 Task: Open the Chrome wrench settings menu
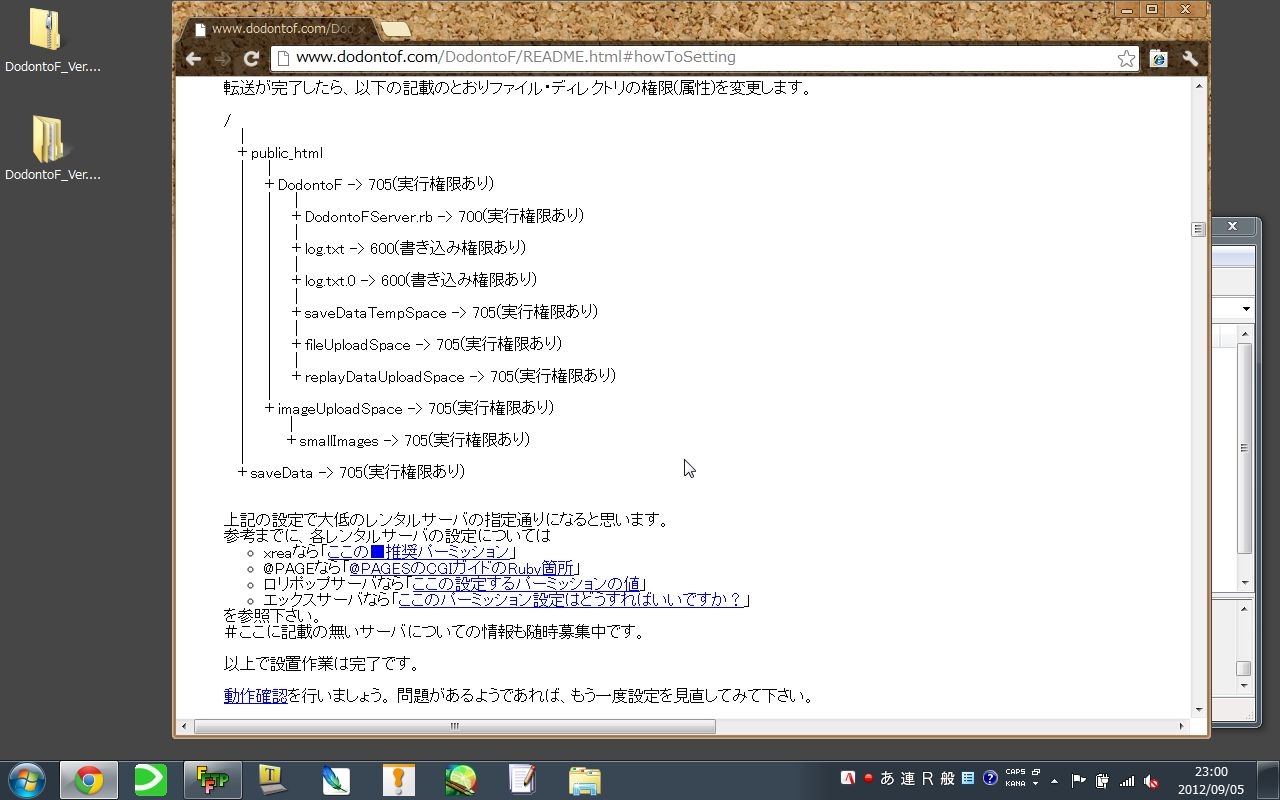(x=1190, y=58)
